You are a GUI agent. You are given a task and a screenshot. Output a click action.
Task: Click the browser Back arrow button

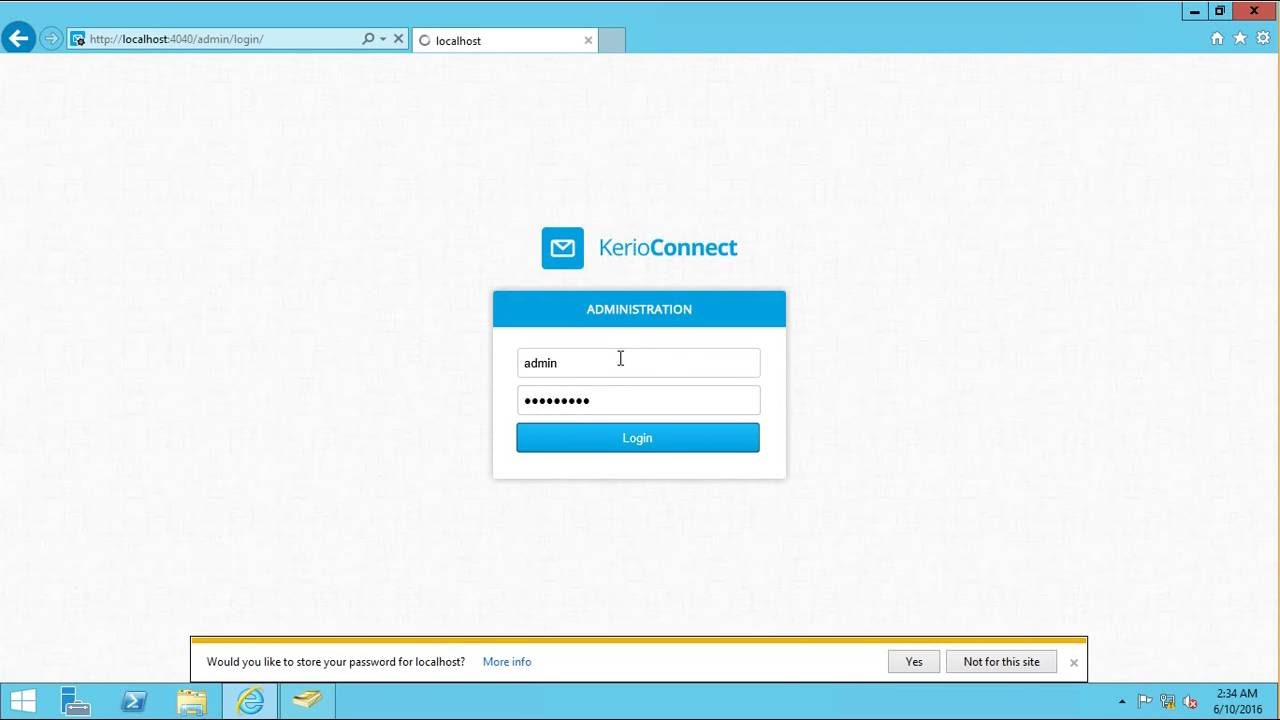[18, 39]
